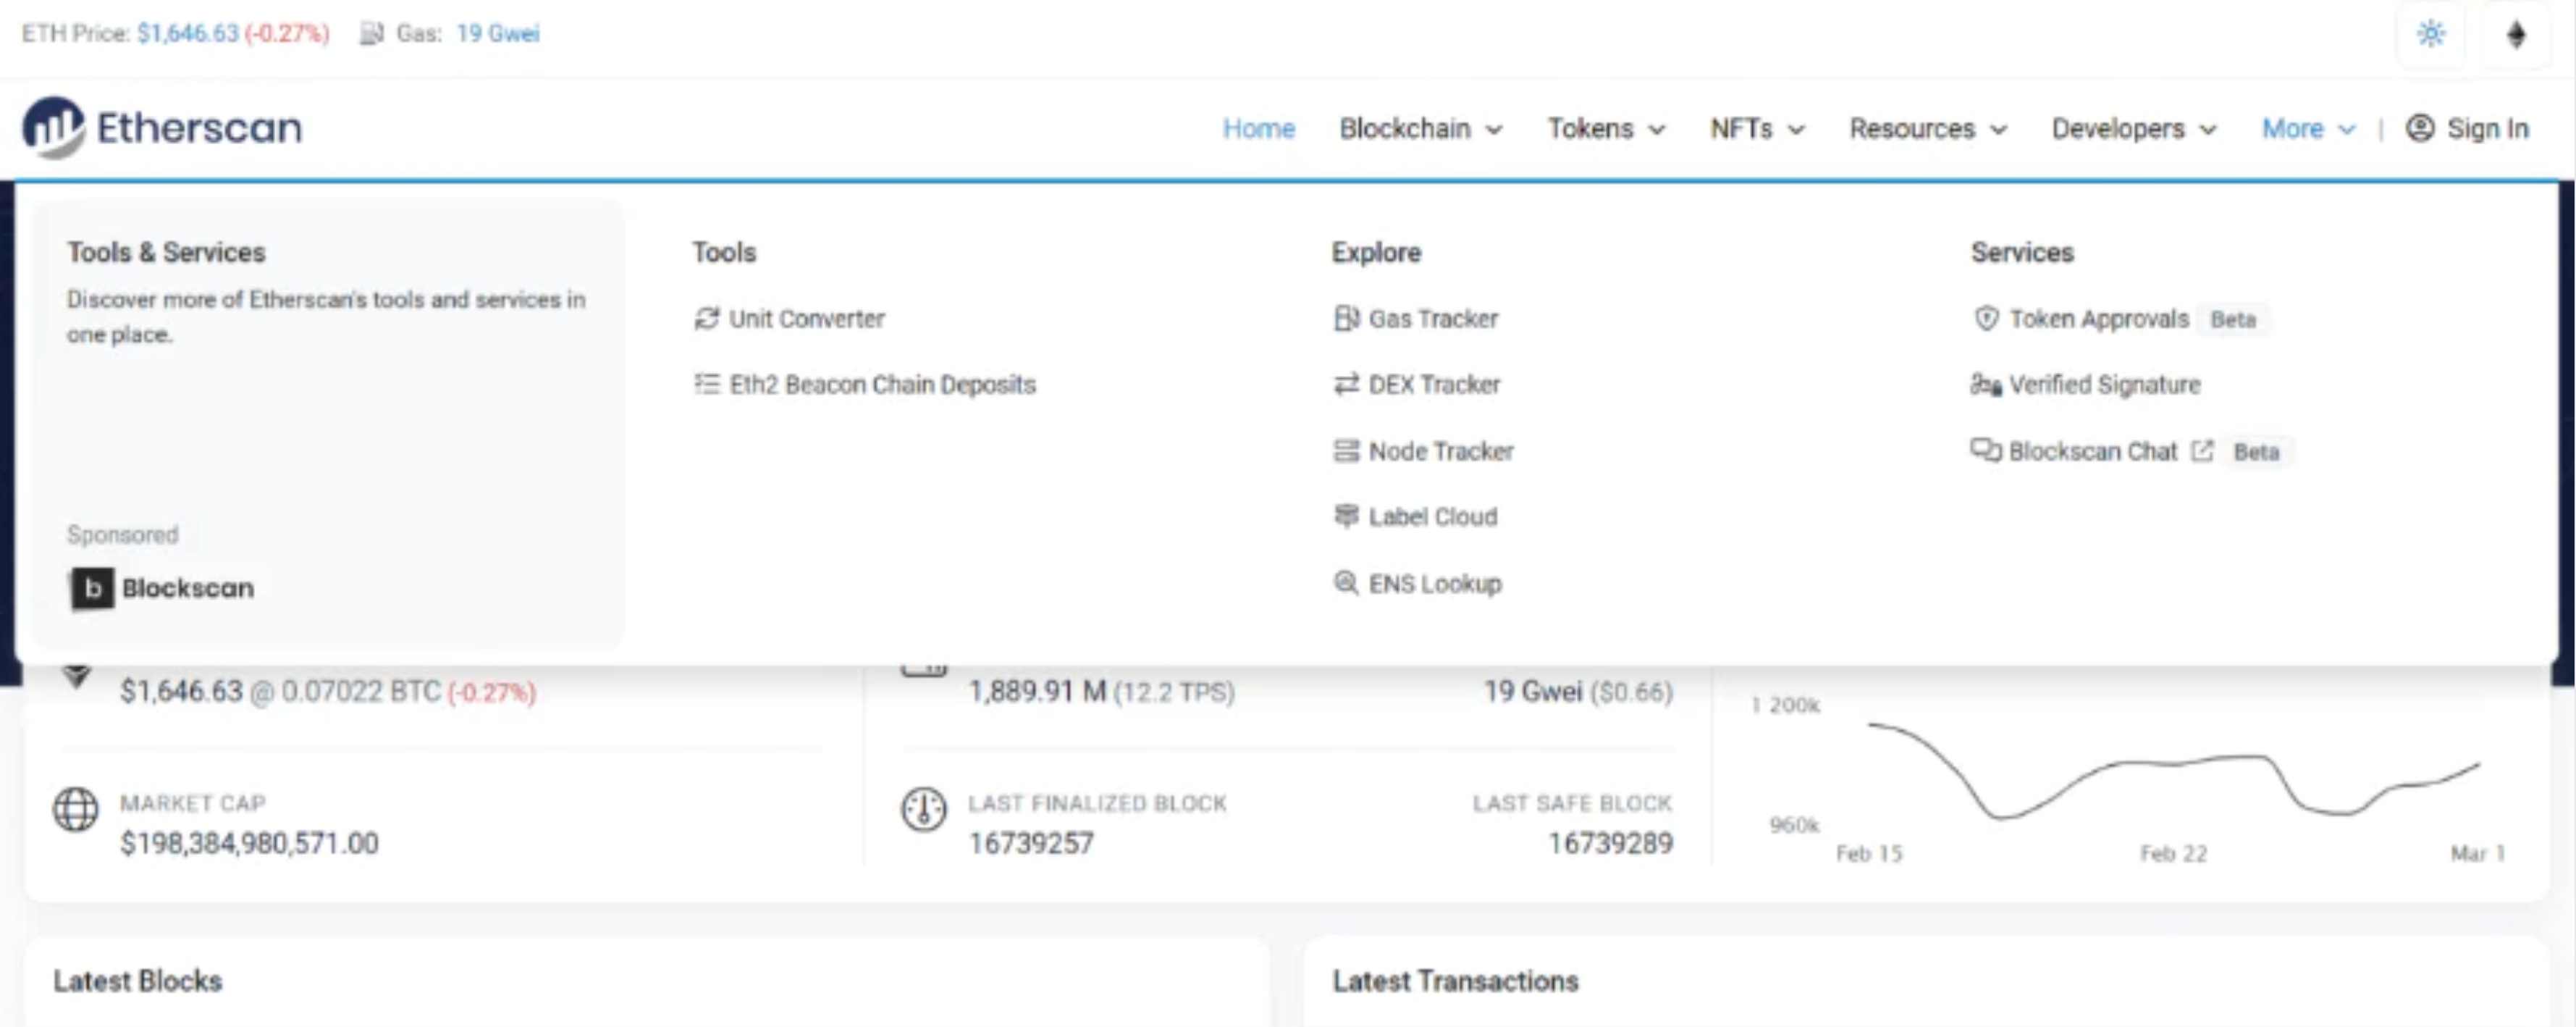Click the Sign In link

point(2467,128)
